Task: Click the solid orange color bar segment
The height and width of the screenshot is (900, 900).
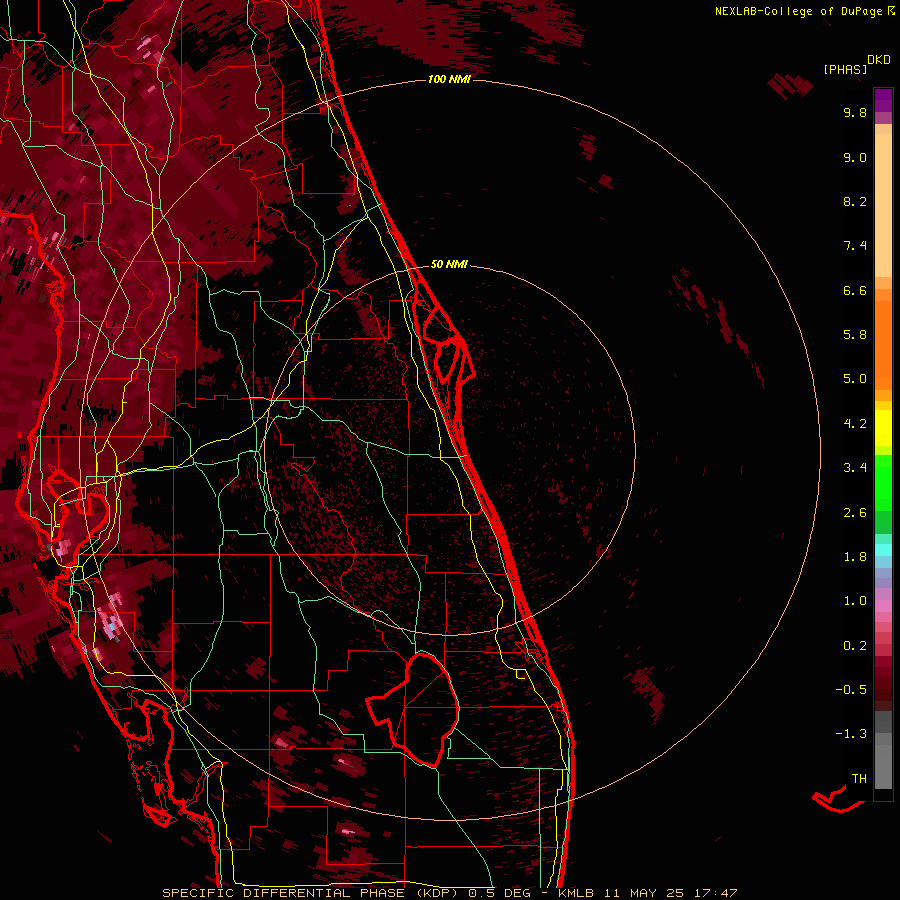Action: click(x=883, y=345)
